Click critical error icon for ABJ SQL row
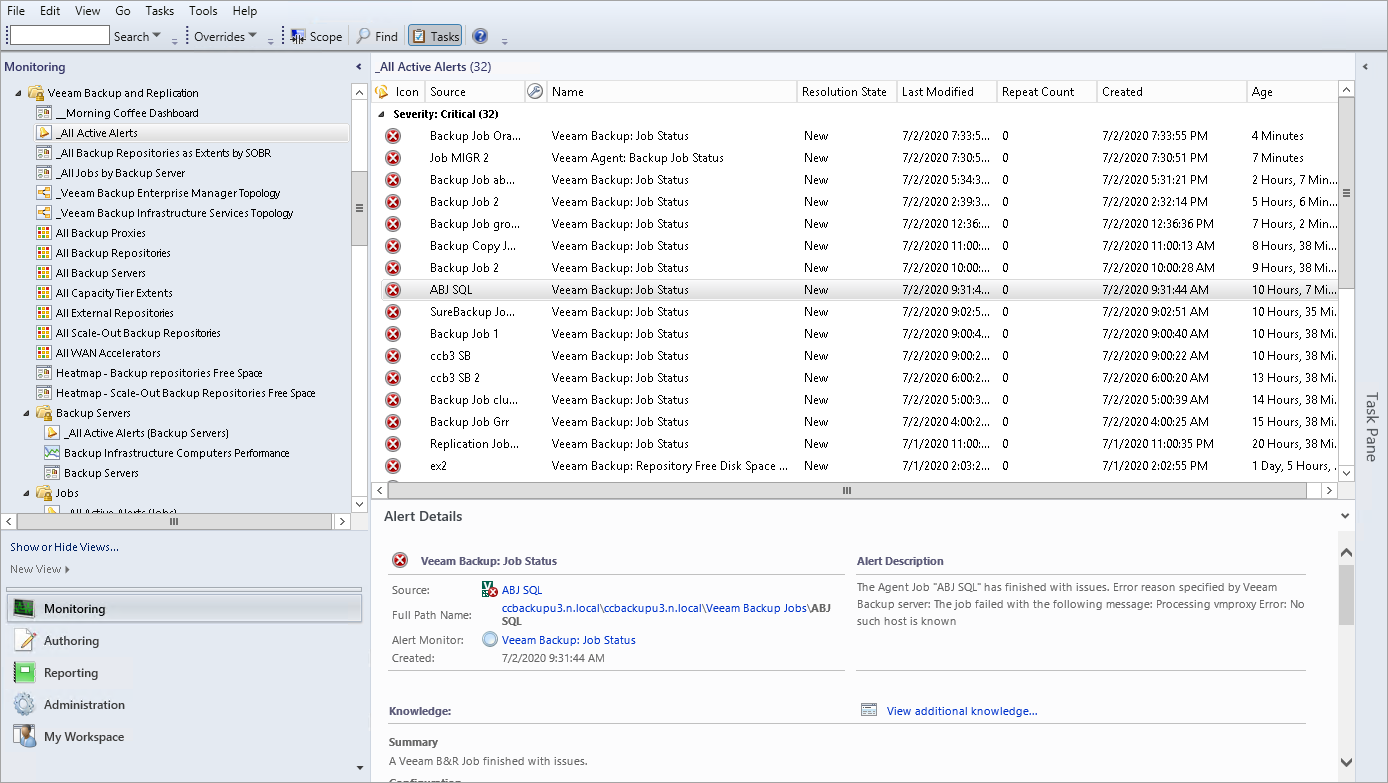The width and height of the screenshot is (1388, 783). click(393, 290)
